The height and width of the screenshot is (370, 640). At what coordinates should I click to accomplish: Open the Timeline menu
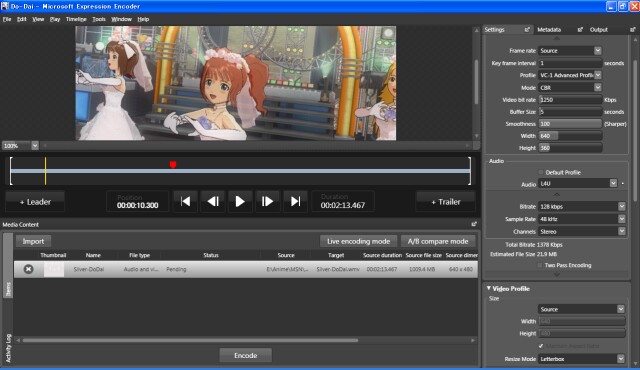76,19
